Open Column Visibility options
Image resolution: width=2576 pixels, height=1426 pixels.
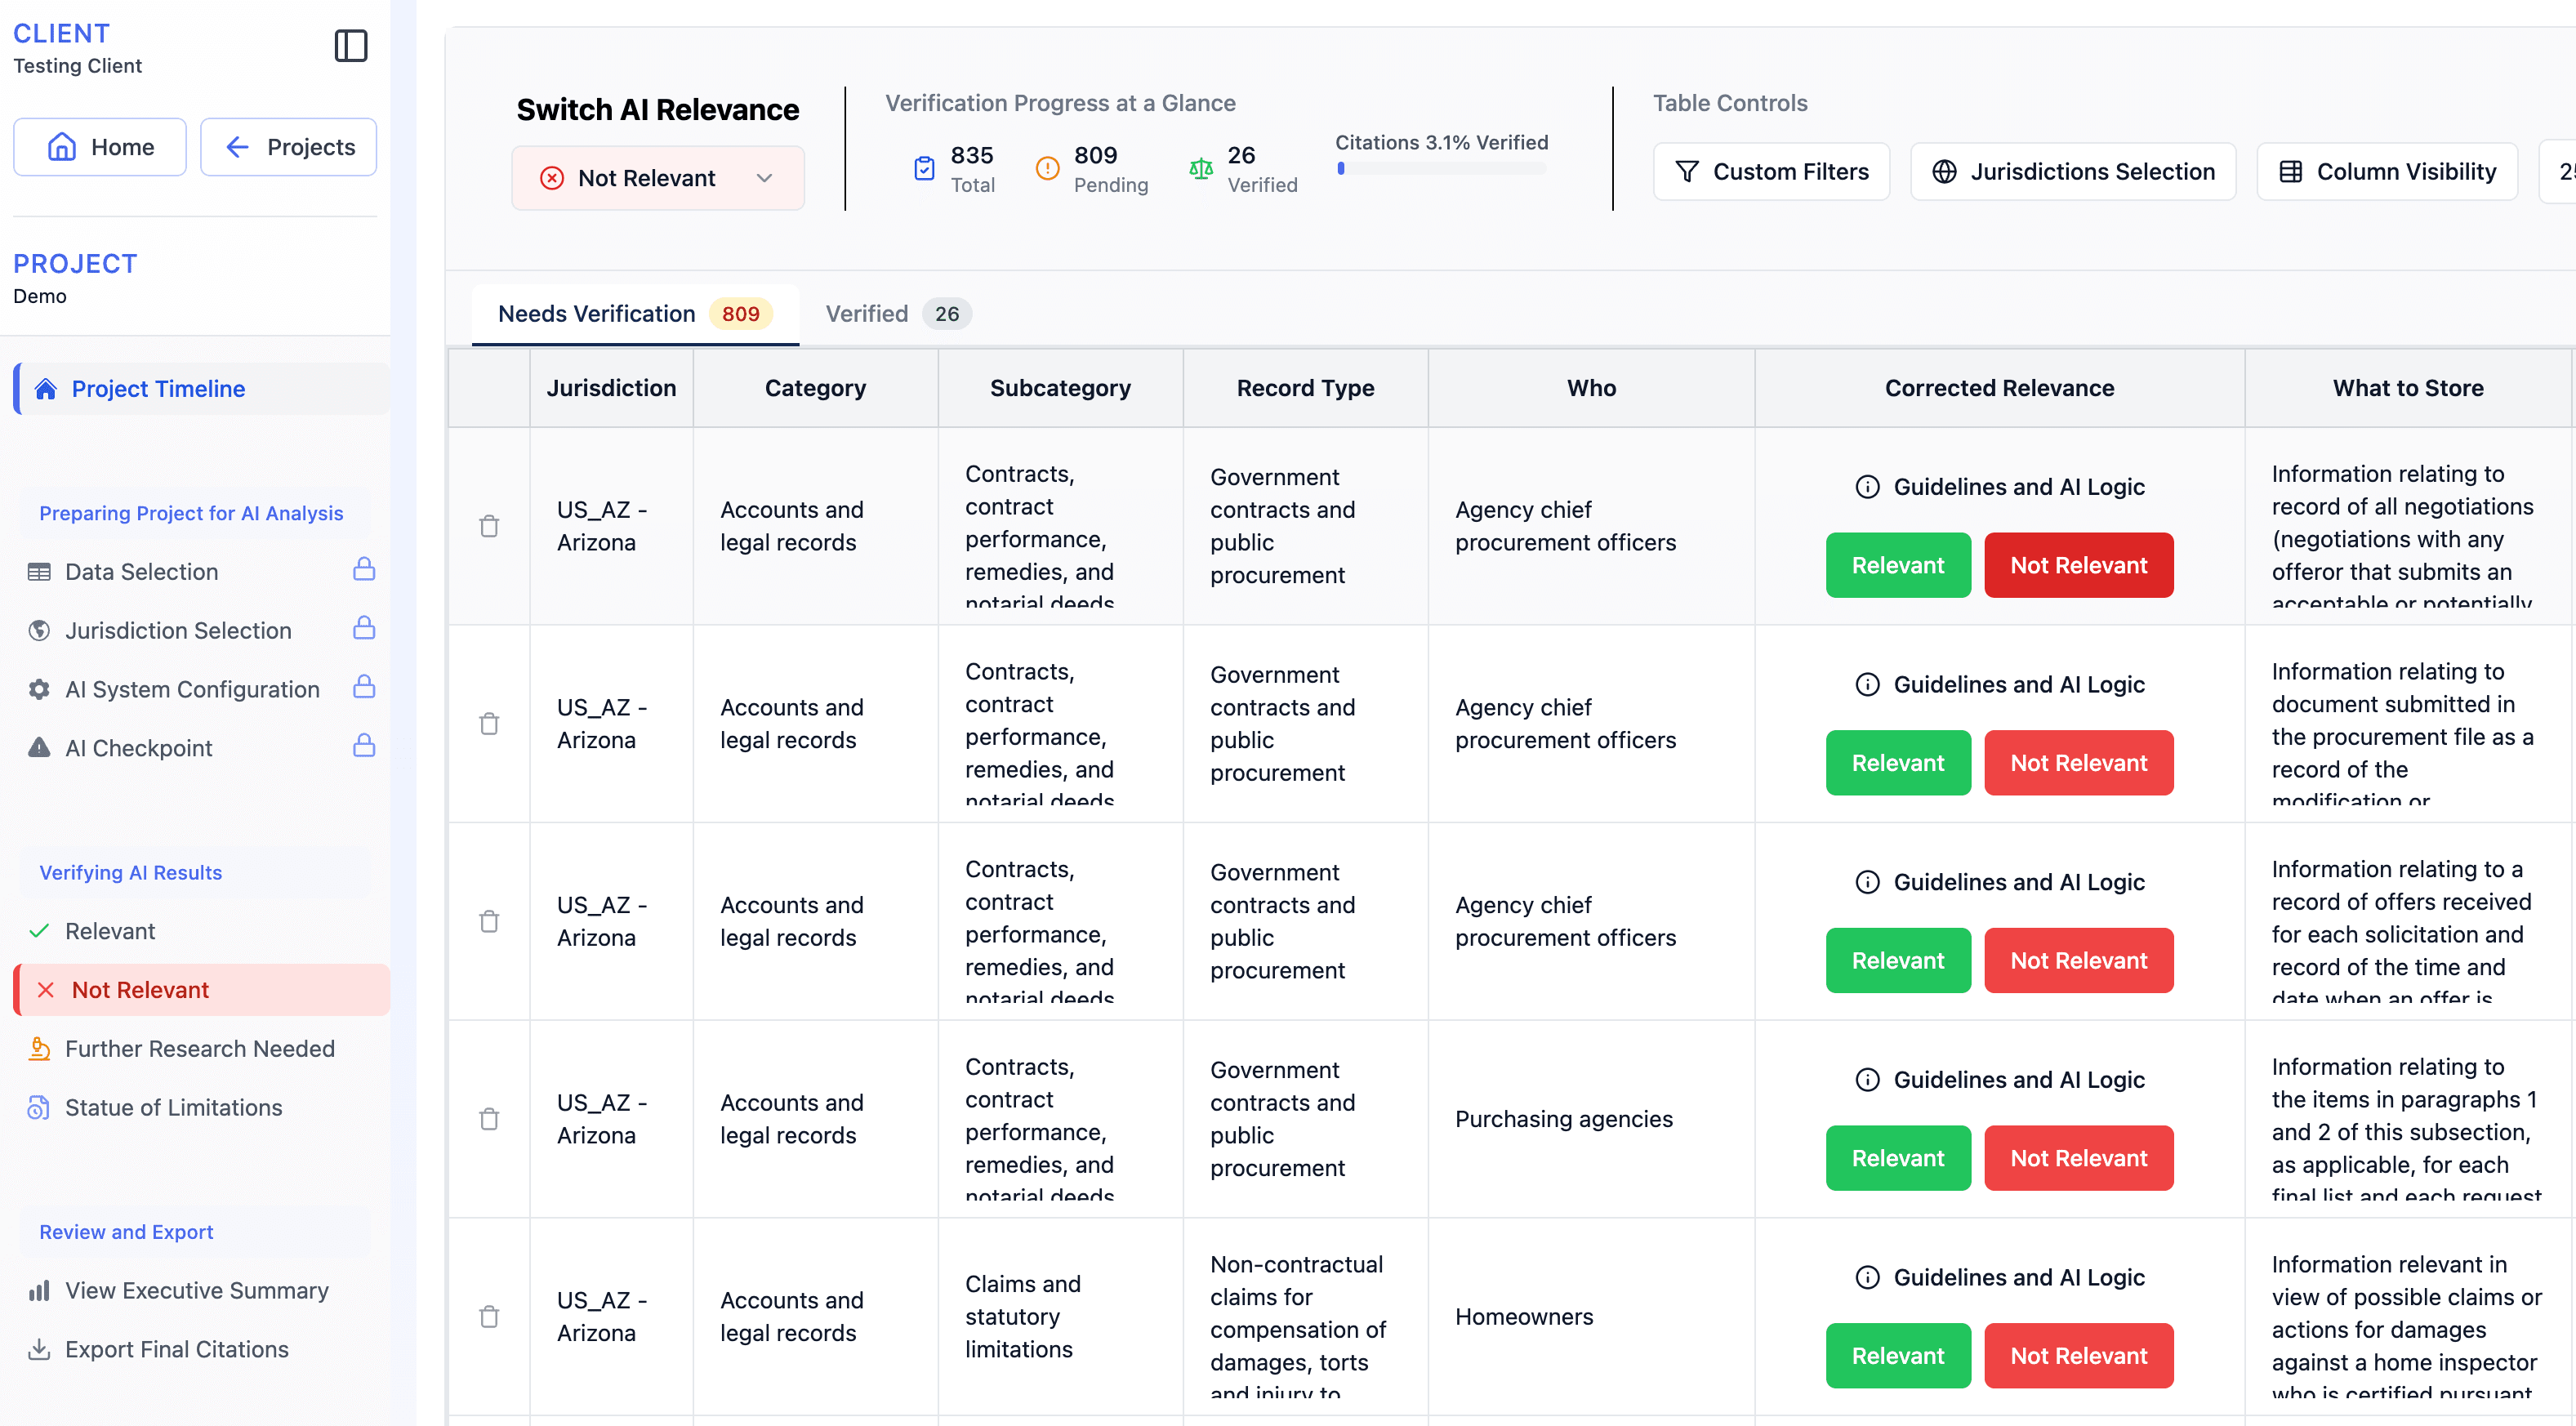click(x=2386, y=172)
